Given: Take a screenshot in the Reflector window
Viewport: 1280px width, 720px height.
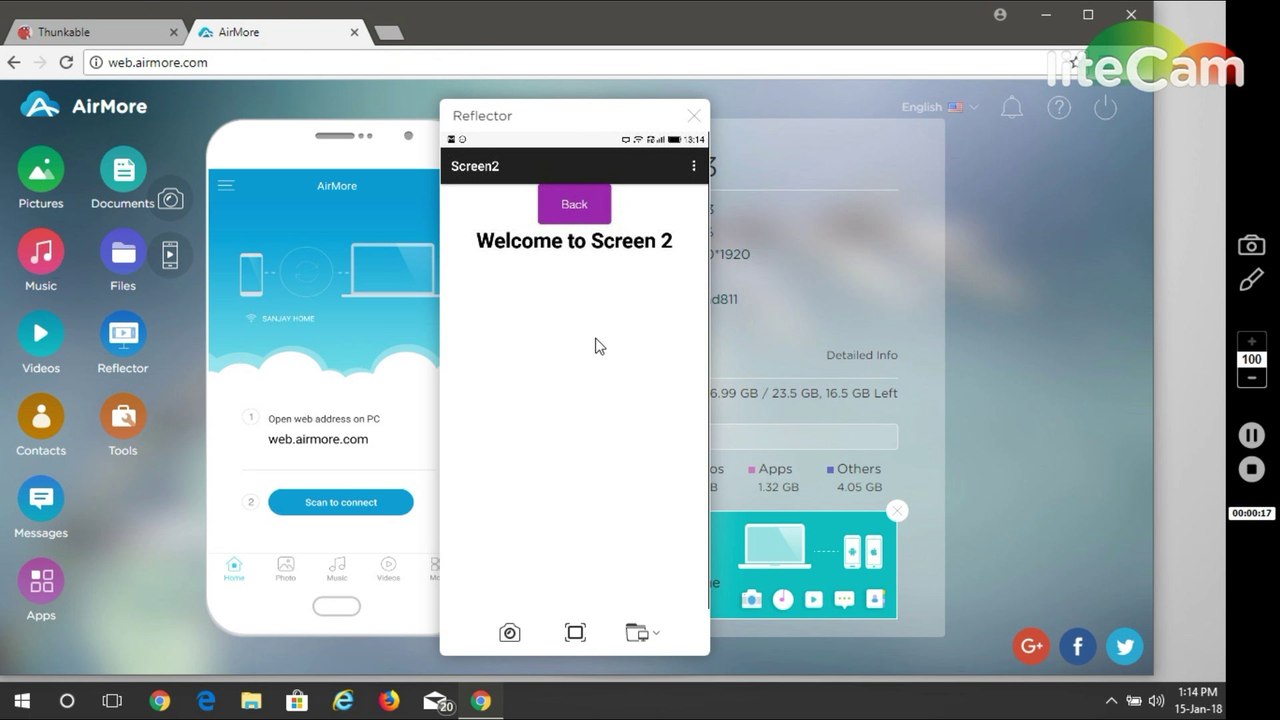Looking at the screenshot, I should (x=510, y=633).
